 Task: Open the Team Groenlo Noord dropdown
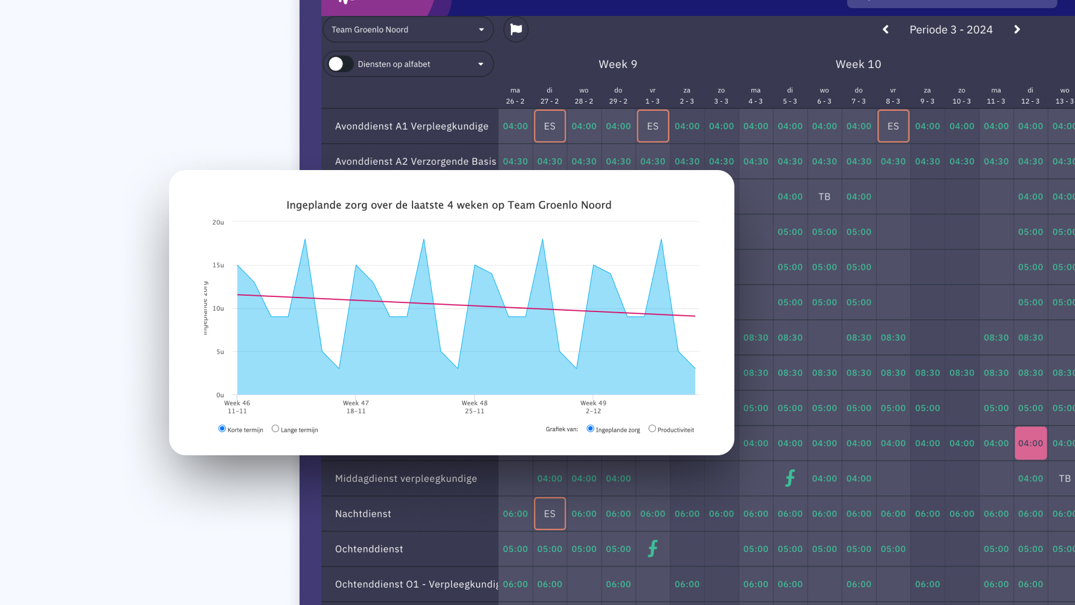[408, 30]
